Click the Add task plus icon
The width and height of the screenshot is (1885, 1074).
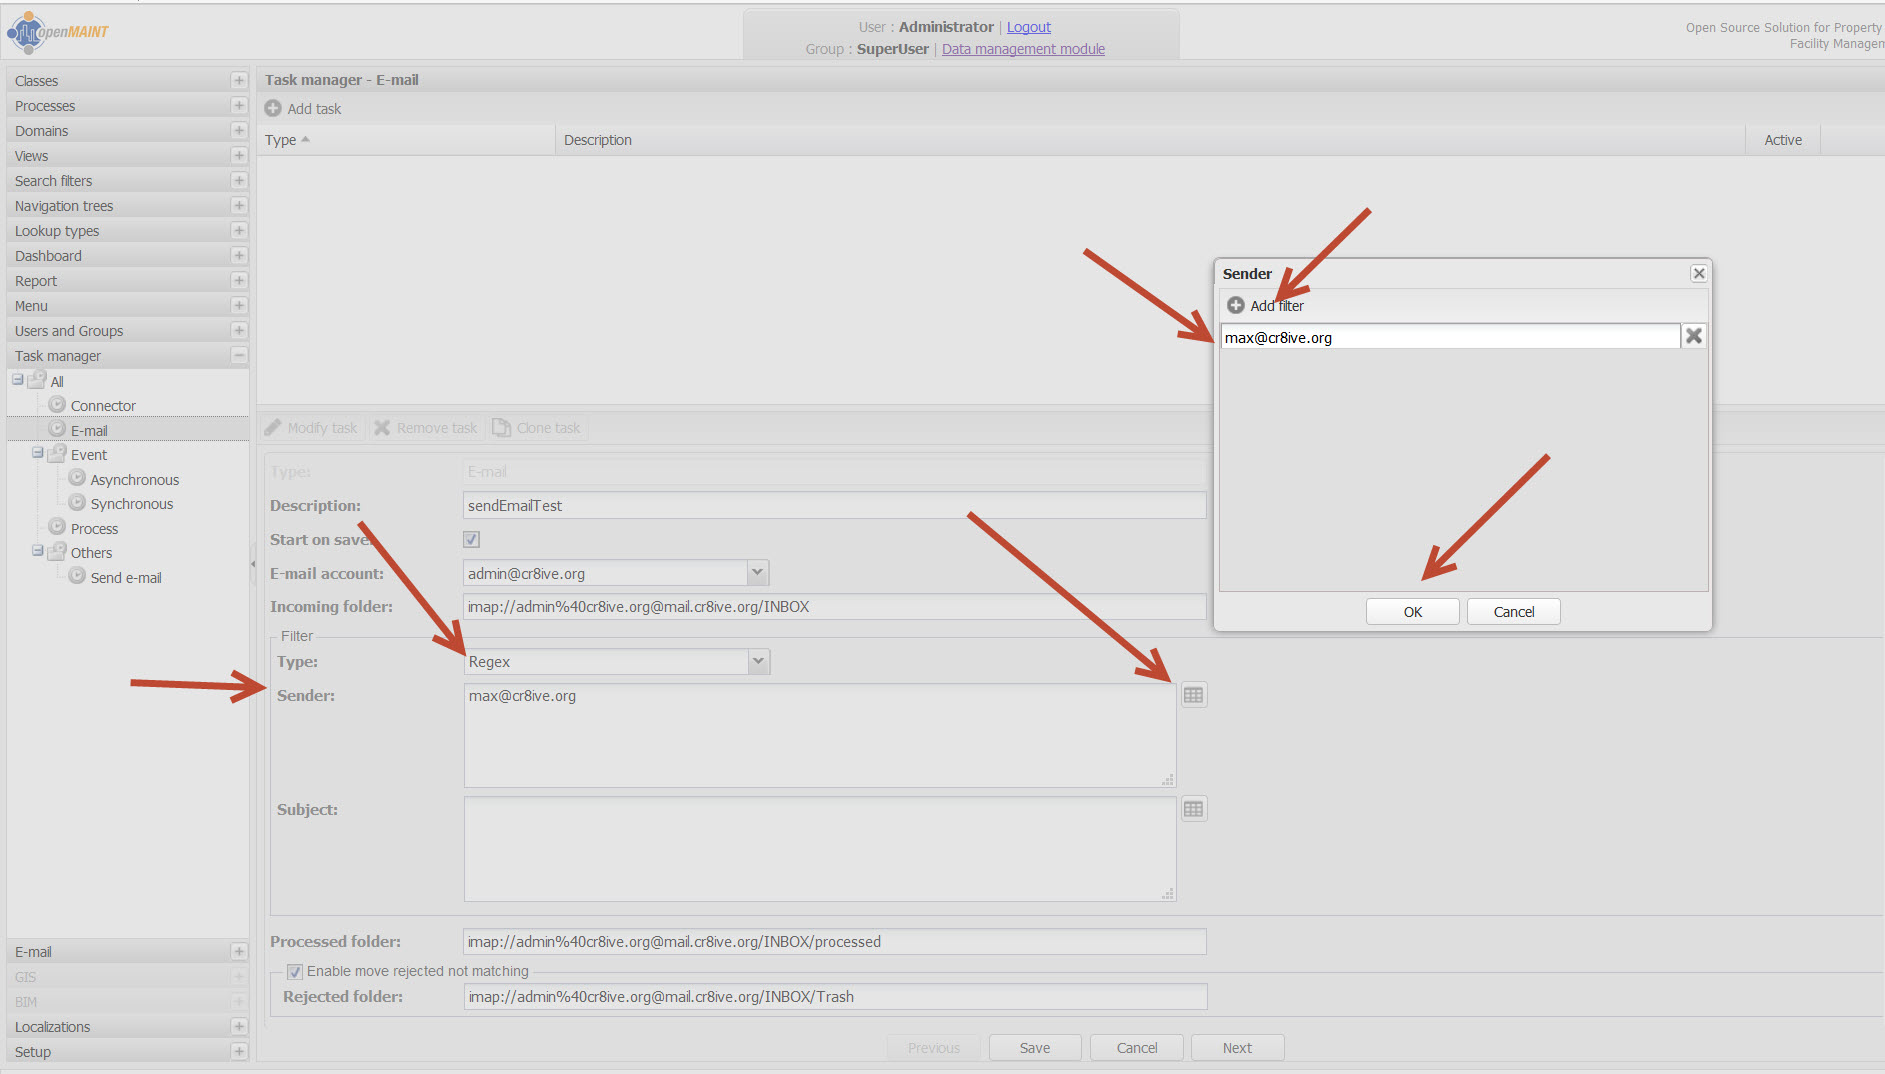click(273, 109)
